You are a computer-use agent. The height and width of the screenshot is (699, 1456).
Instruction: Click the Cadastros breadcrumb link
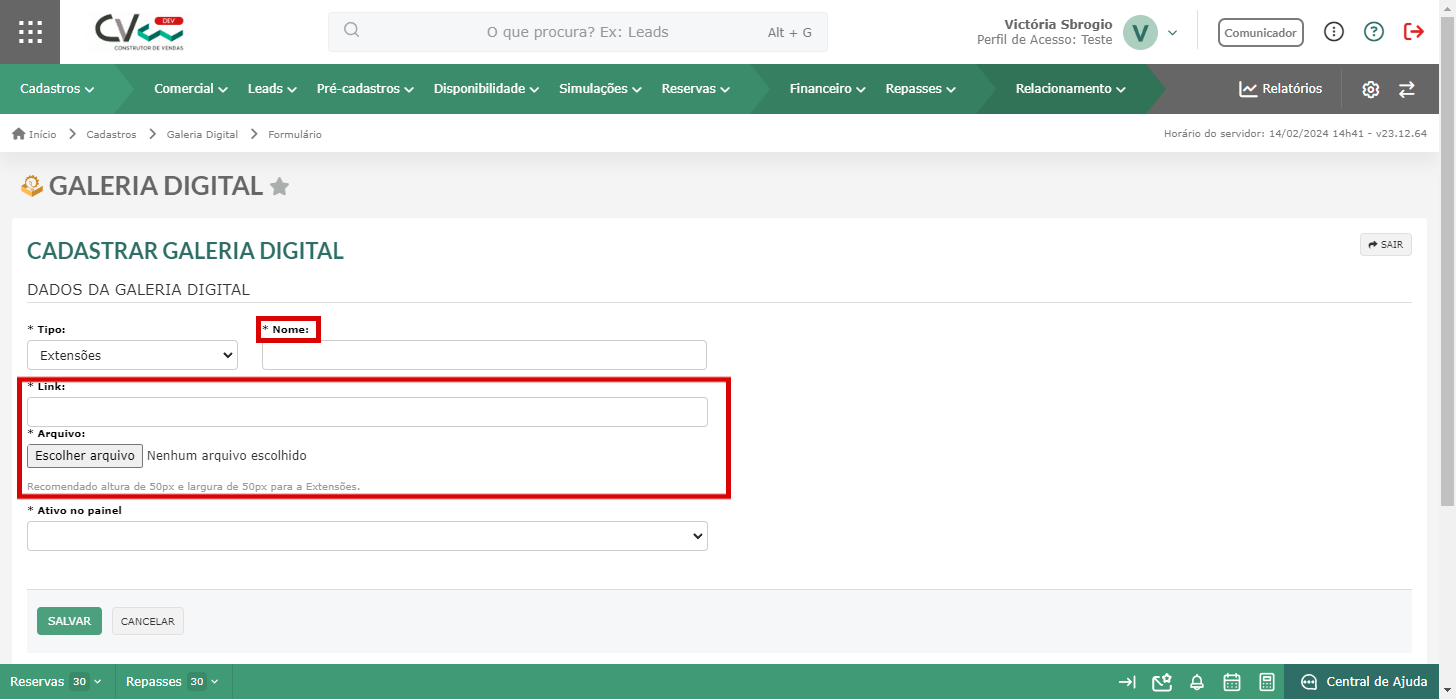(x=111, y=134)
